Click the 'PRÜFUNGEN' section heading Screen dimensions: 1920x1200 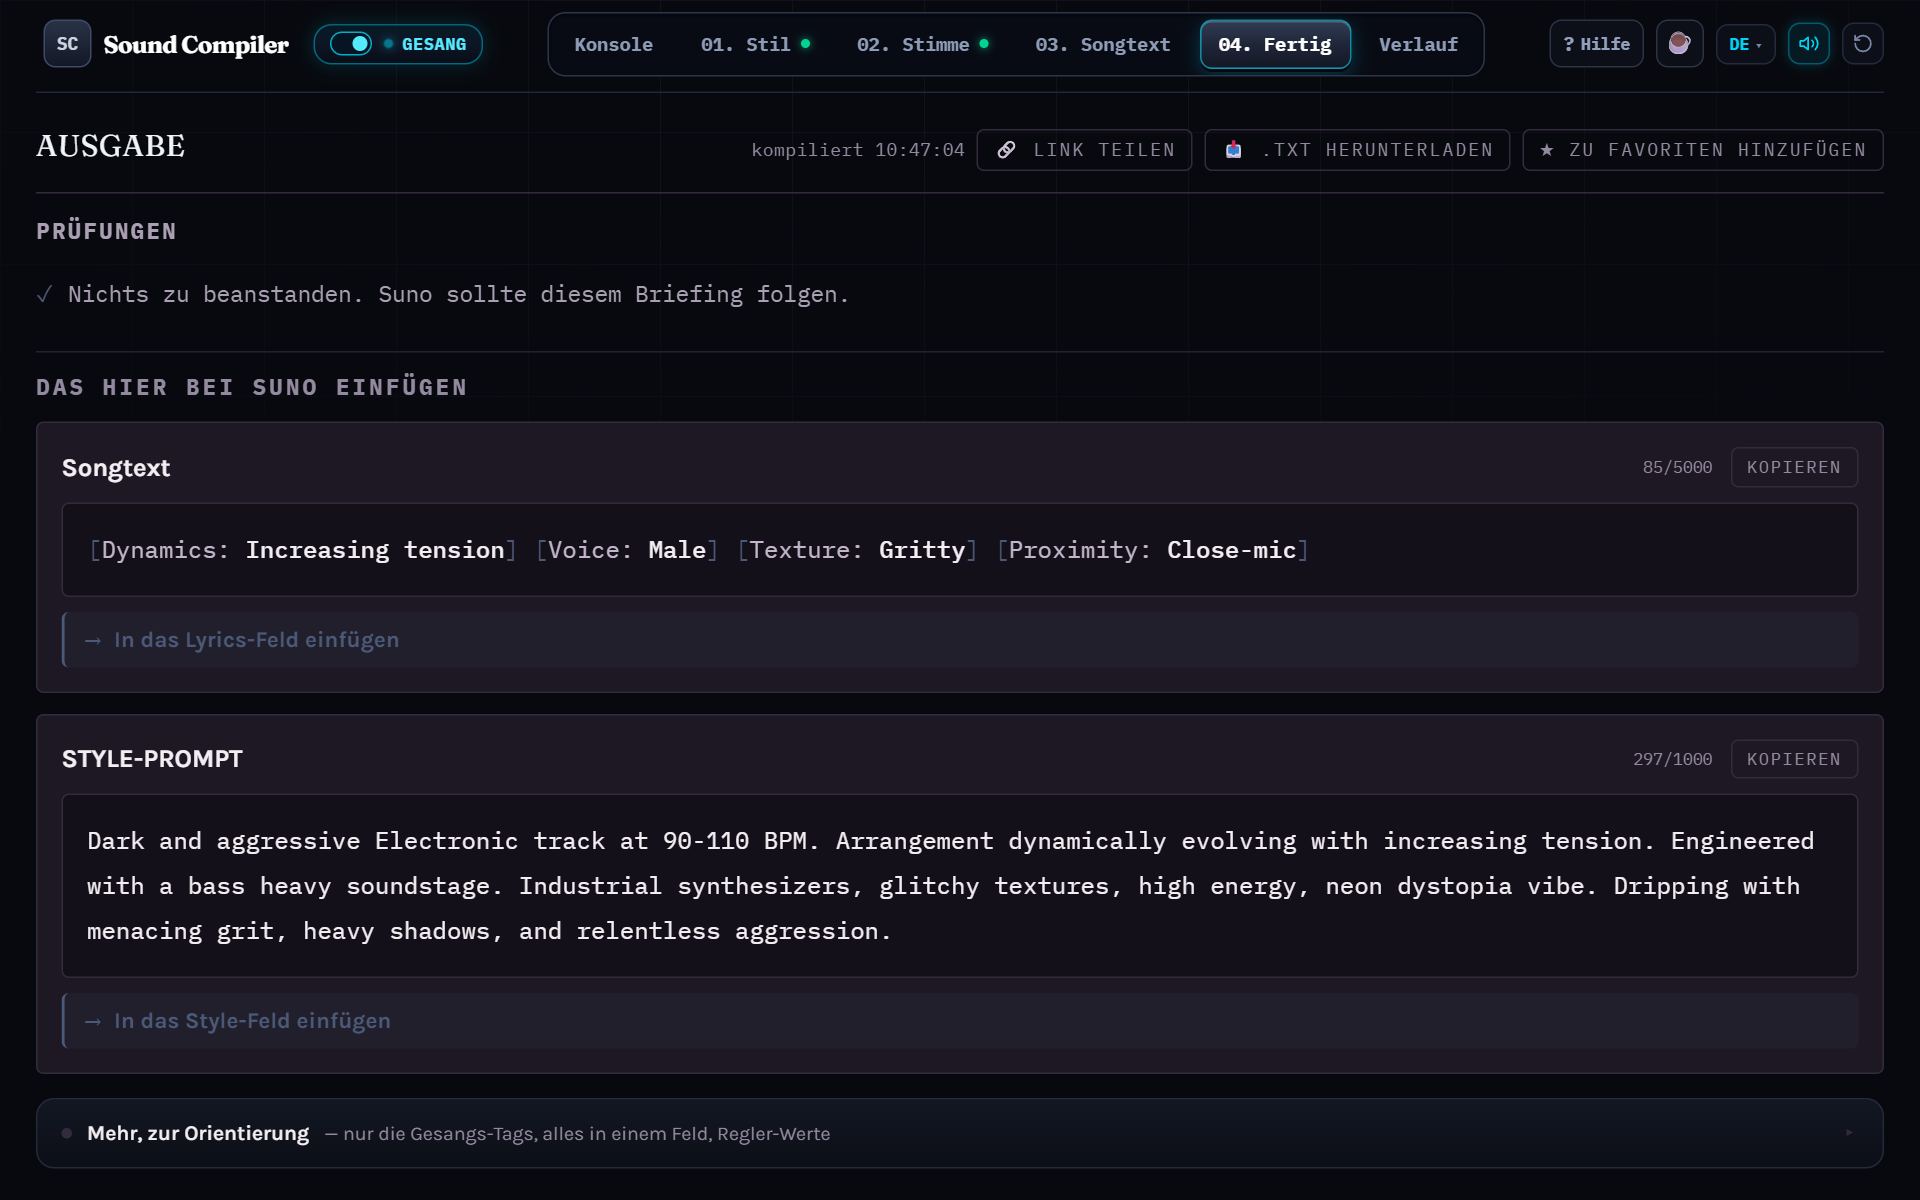coord(106,231)
